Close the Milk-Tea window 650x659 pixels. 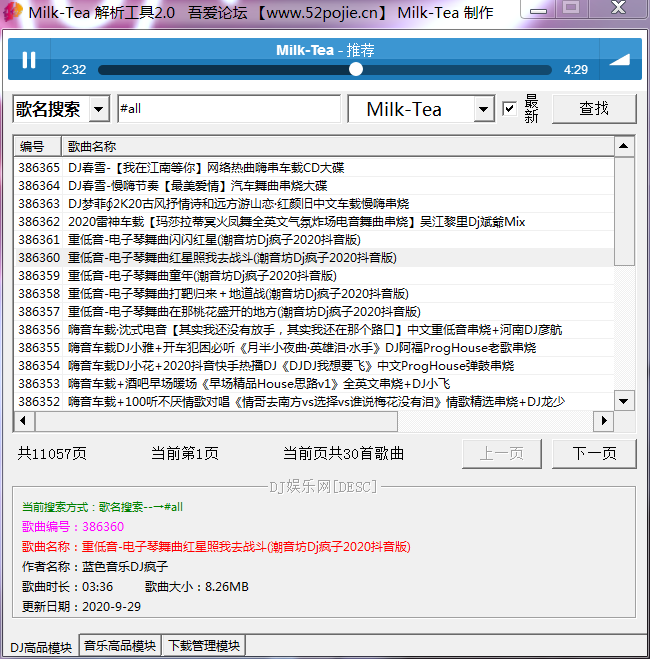point(618,8)
